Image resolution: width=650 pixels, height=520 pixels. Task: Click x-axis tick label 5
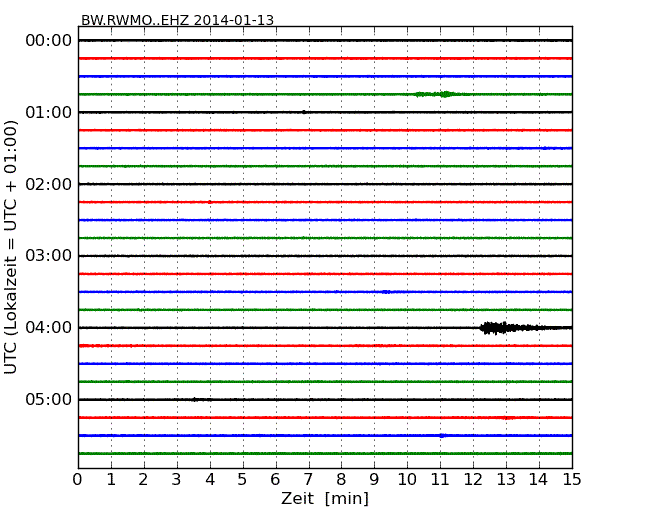pos(242,480)
